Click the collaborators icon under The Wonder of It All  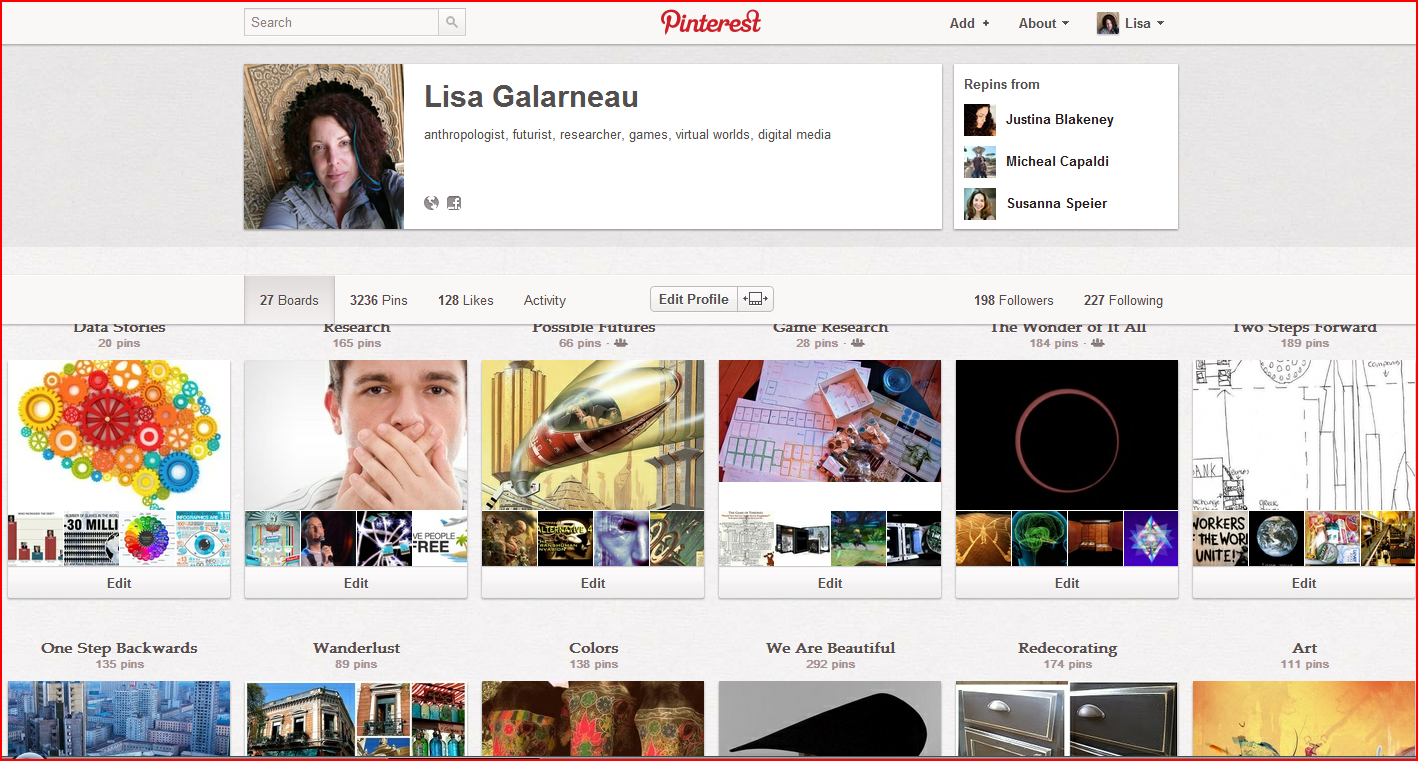pyautogui.click(x=1098, y=343)
